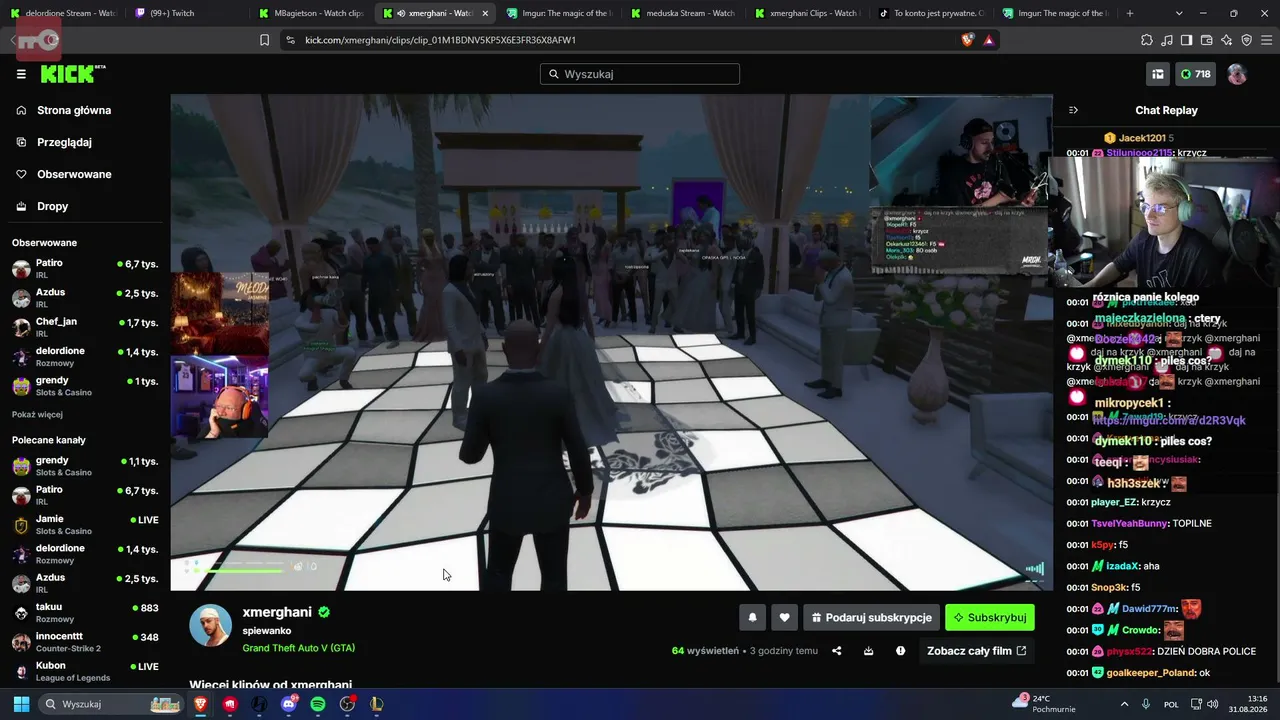The image size is (1280, 720).
Task: Open browser extensions puzzle icon
Action: (x=1147, y=40)
